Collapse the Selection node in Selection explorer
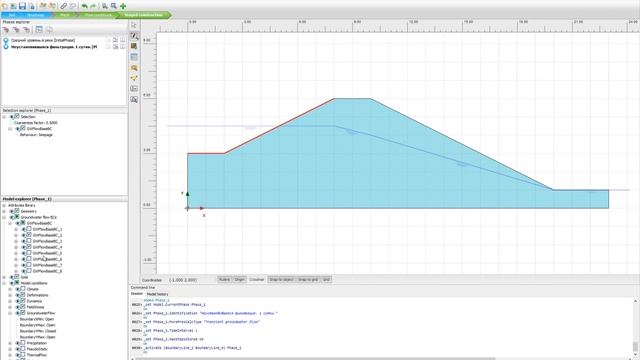640x360 pixels. pyautogui.click(x=4, y=117)
